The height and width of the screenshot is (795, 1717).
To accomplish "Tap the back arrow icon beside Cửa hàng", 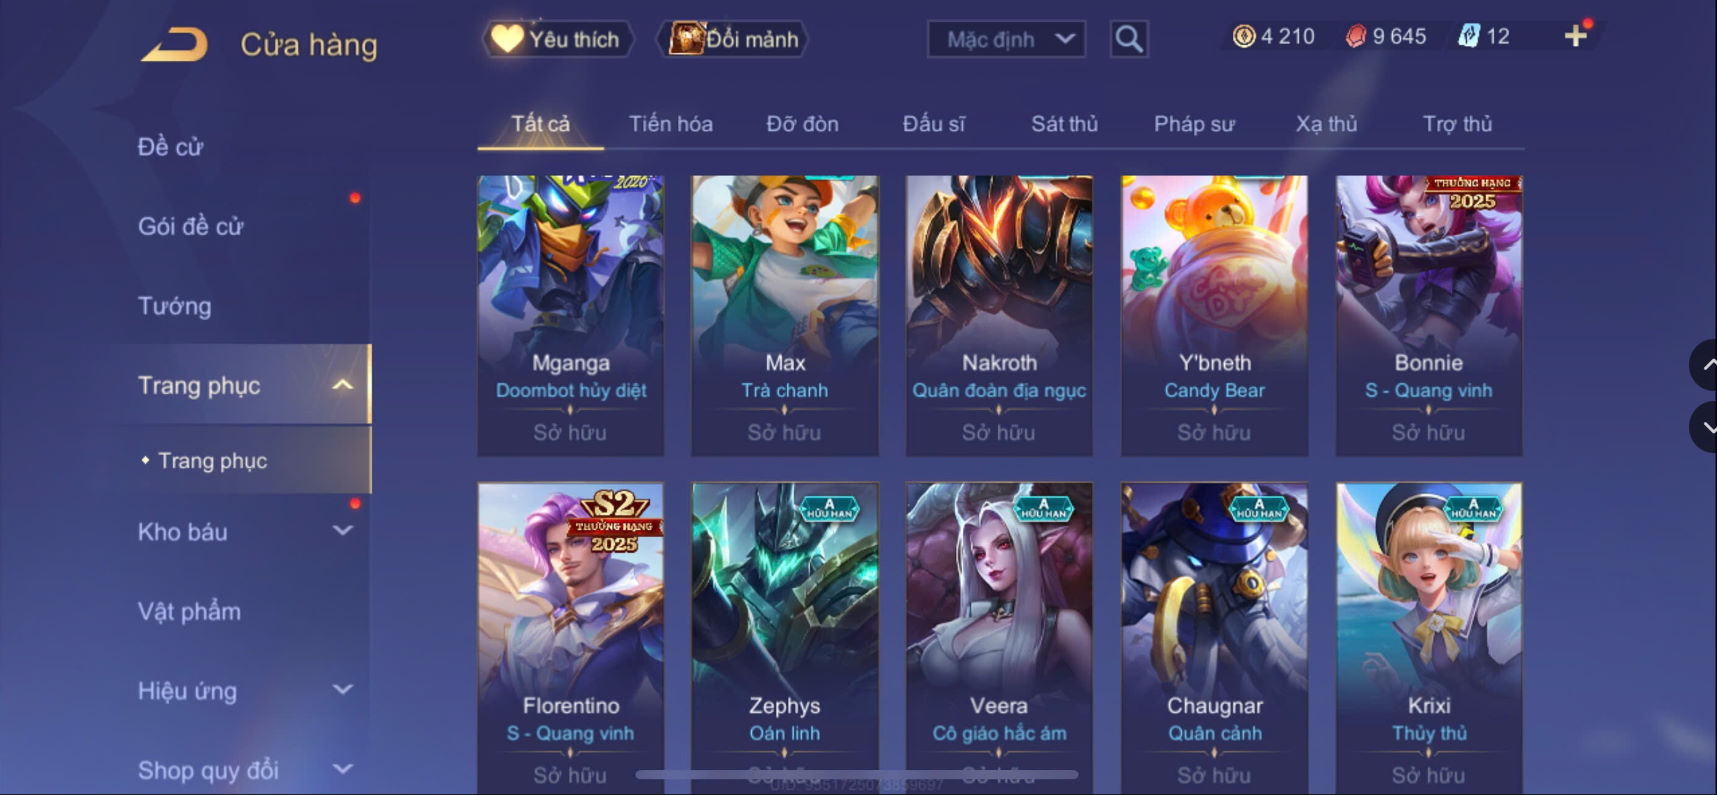I will tap(175, 44).
